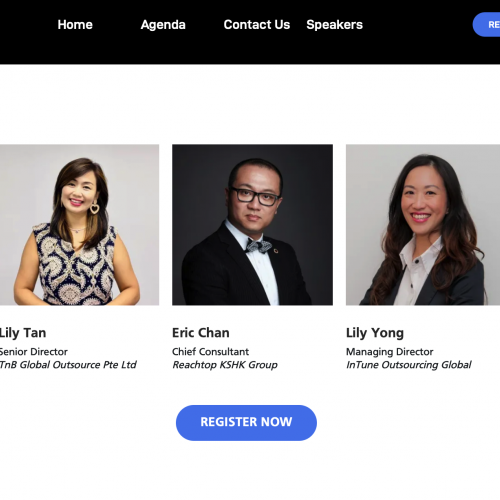Go to the Agenda page

163,25
